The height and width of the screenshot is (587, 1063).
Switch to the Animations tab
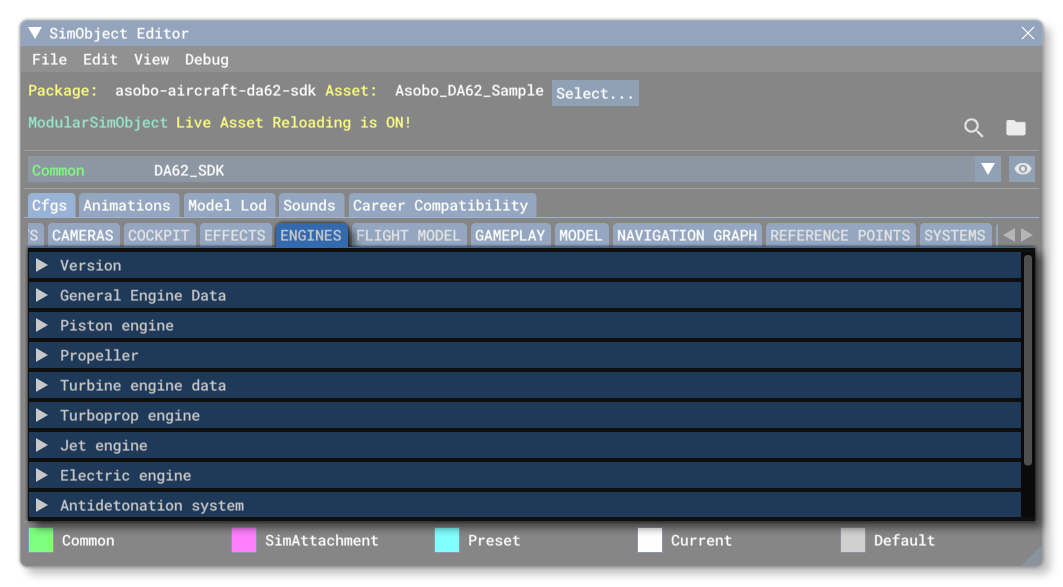pyautogui.click(x=128, y=205)
